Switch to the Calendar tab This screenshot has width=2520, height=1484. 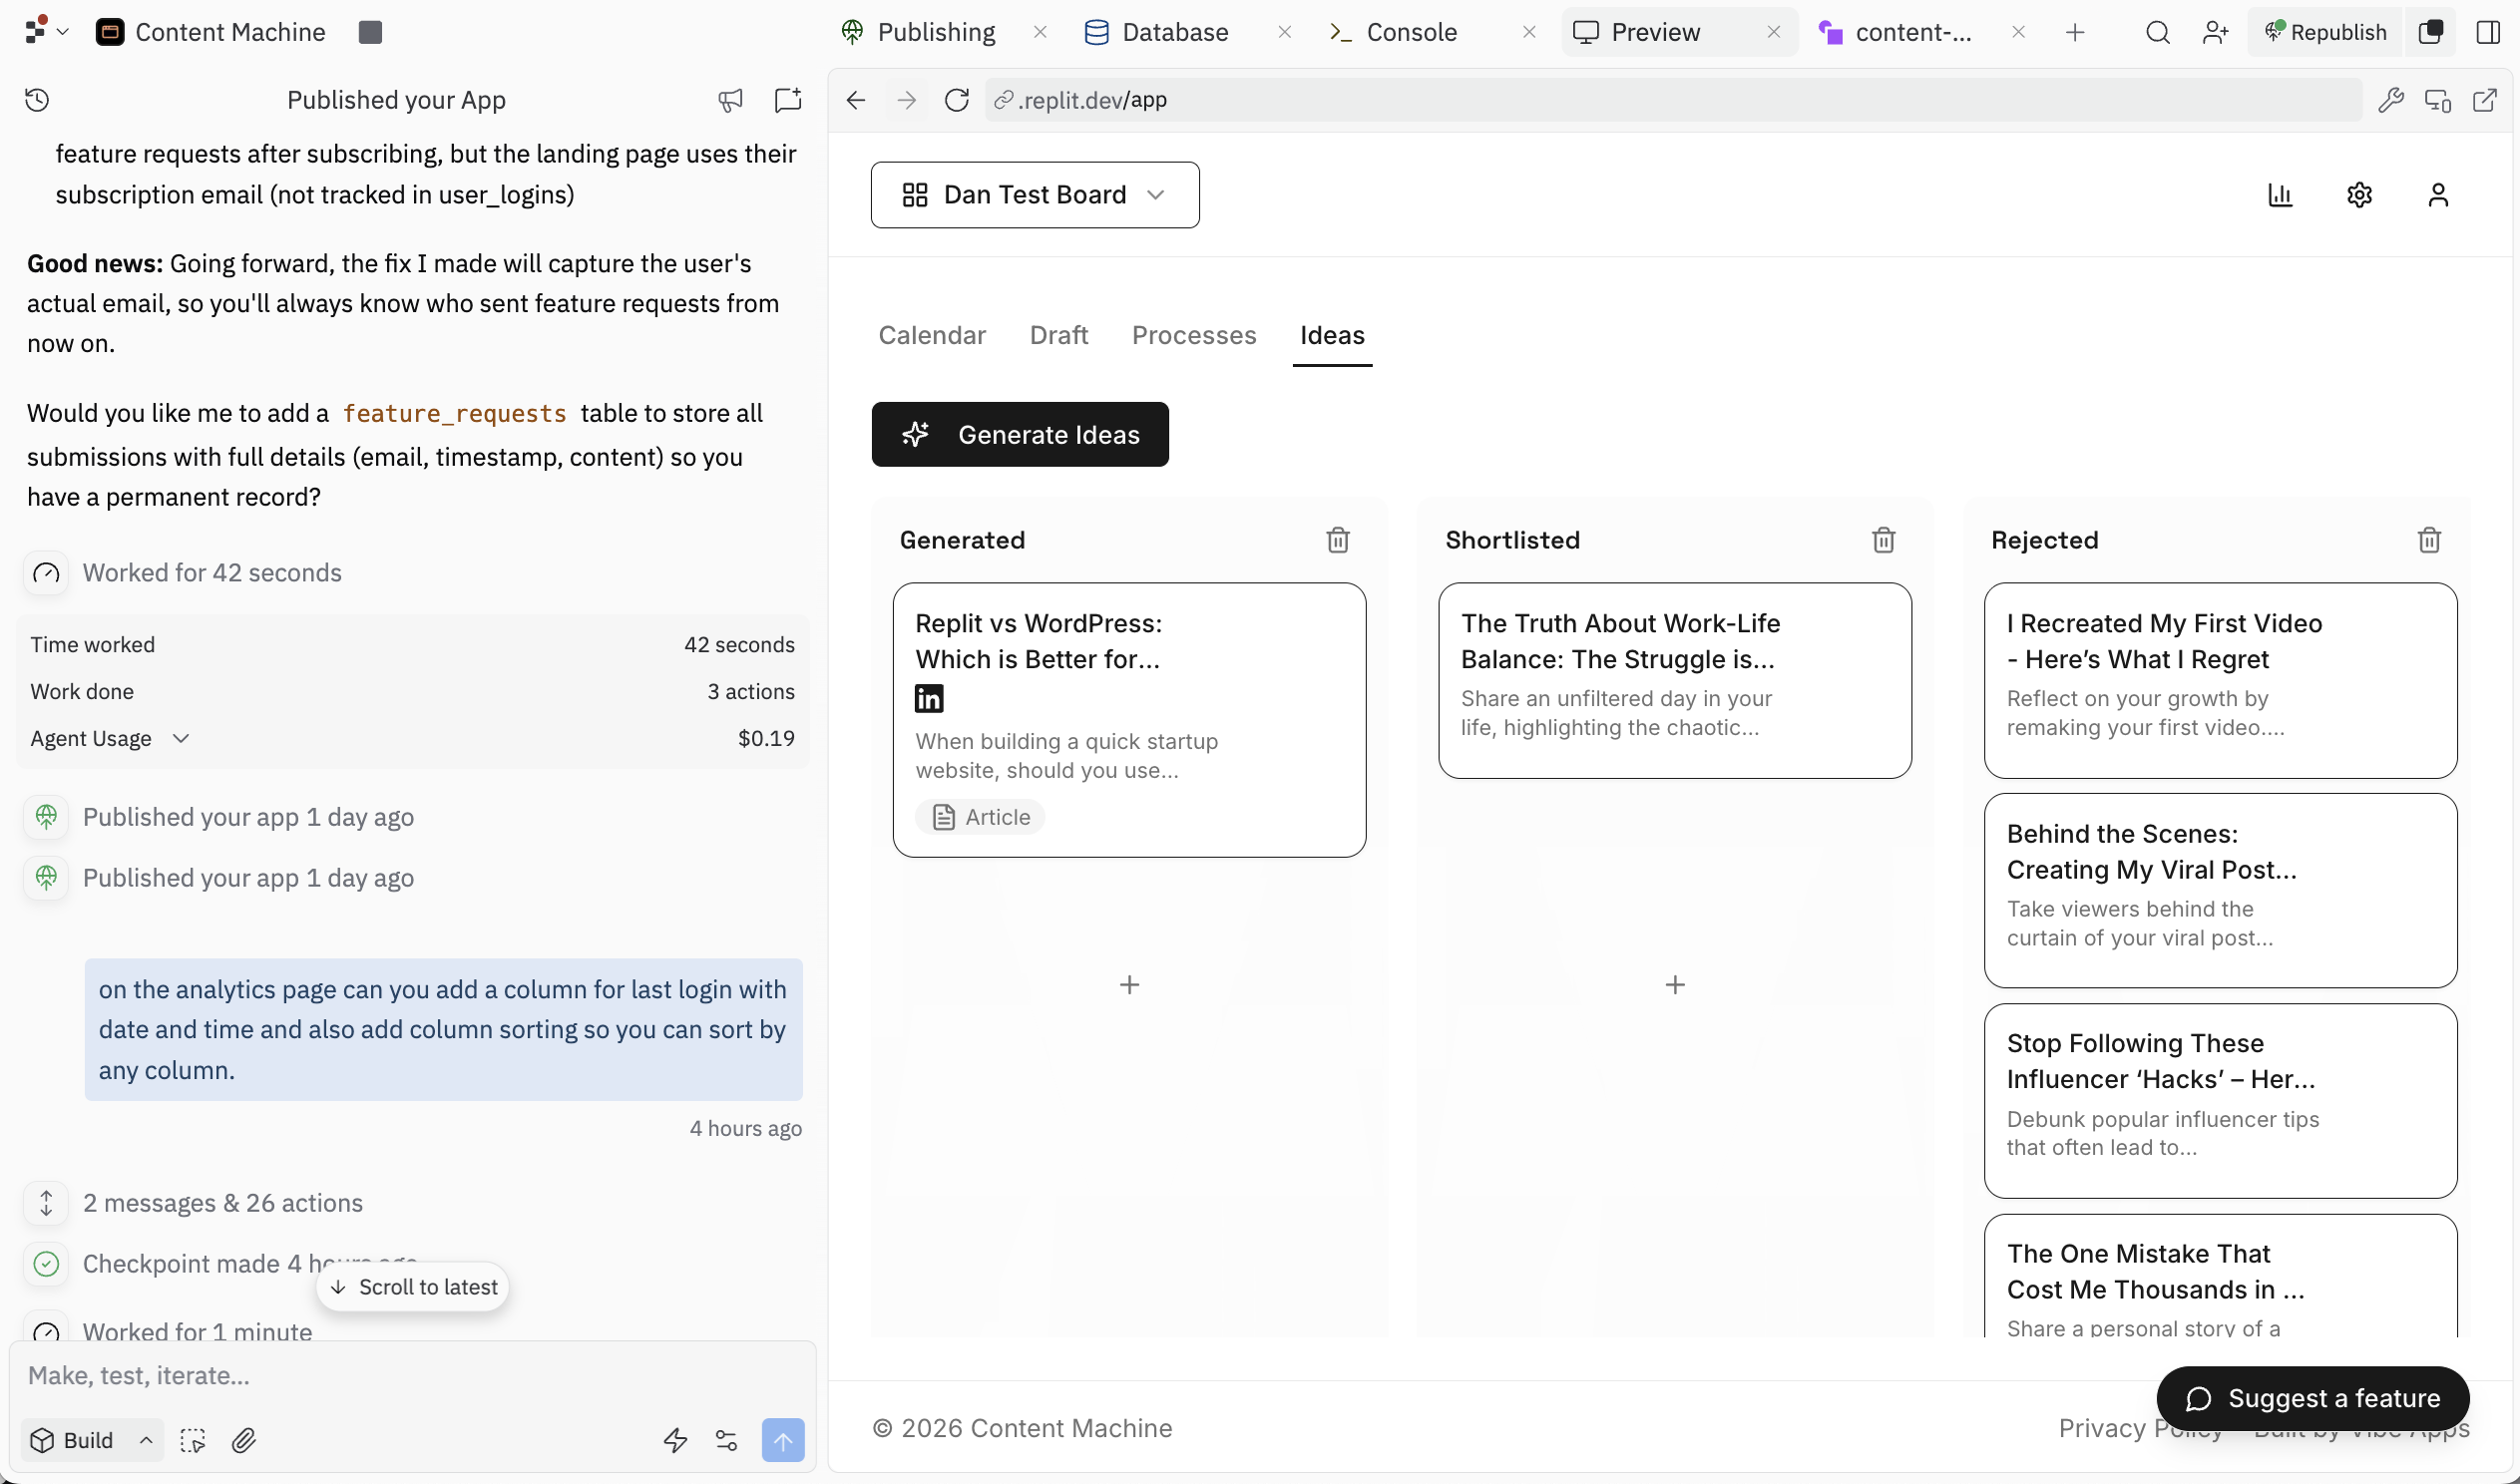click(x=931, y=335)
